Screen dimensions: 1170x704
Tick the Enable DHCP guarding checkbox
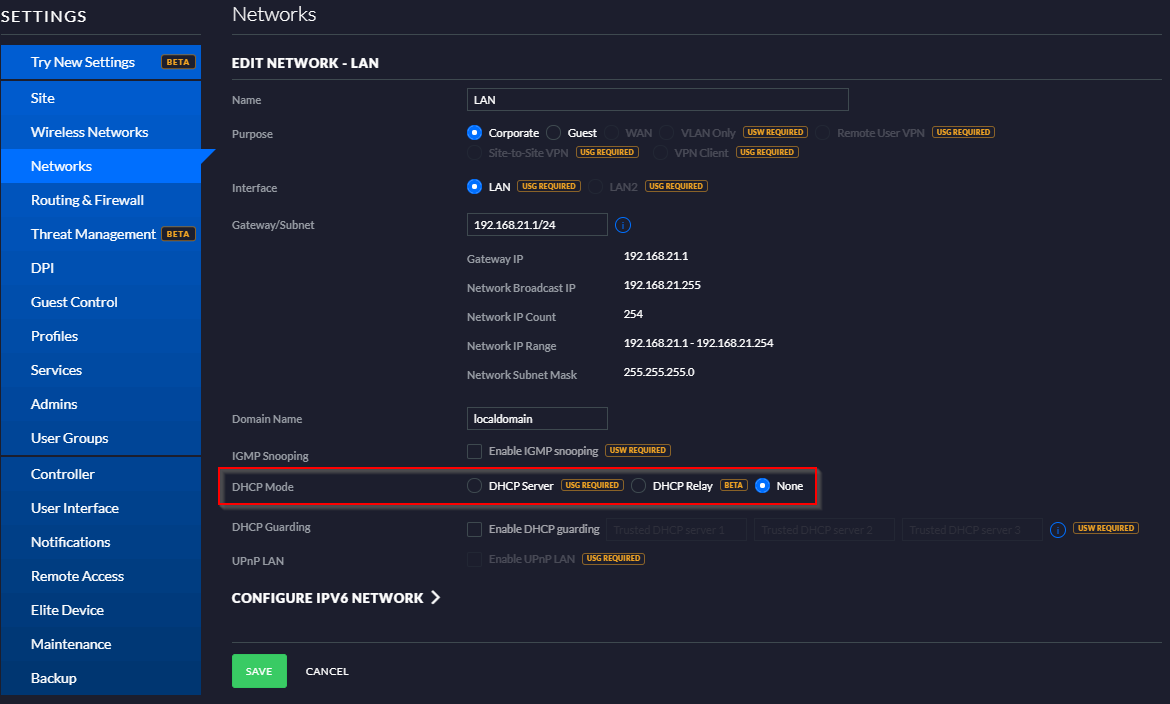475,529
